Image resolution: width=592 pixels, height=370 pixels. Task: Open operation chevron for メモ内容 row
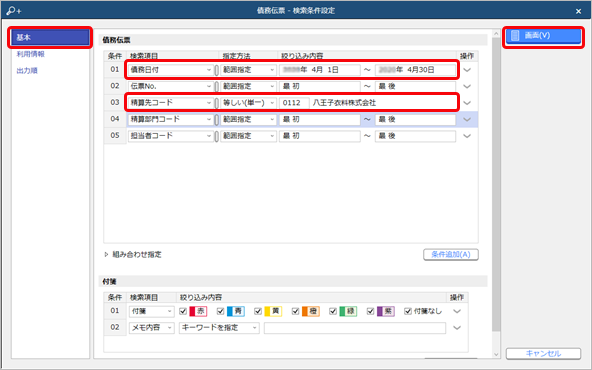pos(457,328)
